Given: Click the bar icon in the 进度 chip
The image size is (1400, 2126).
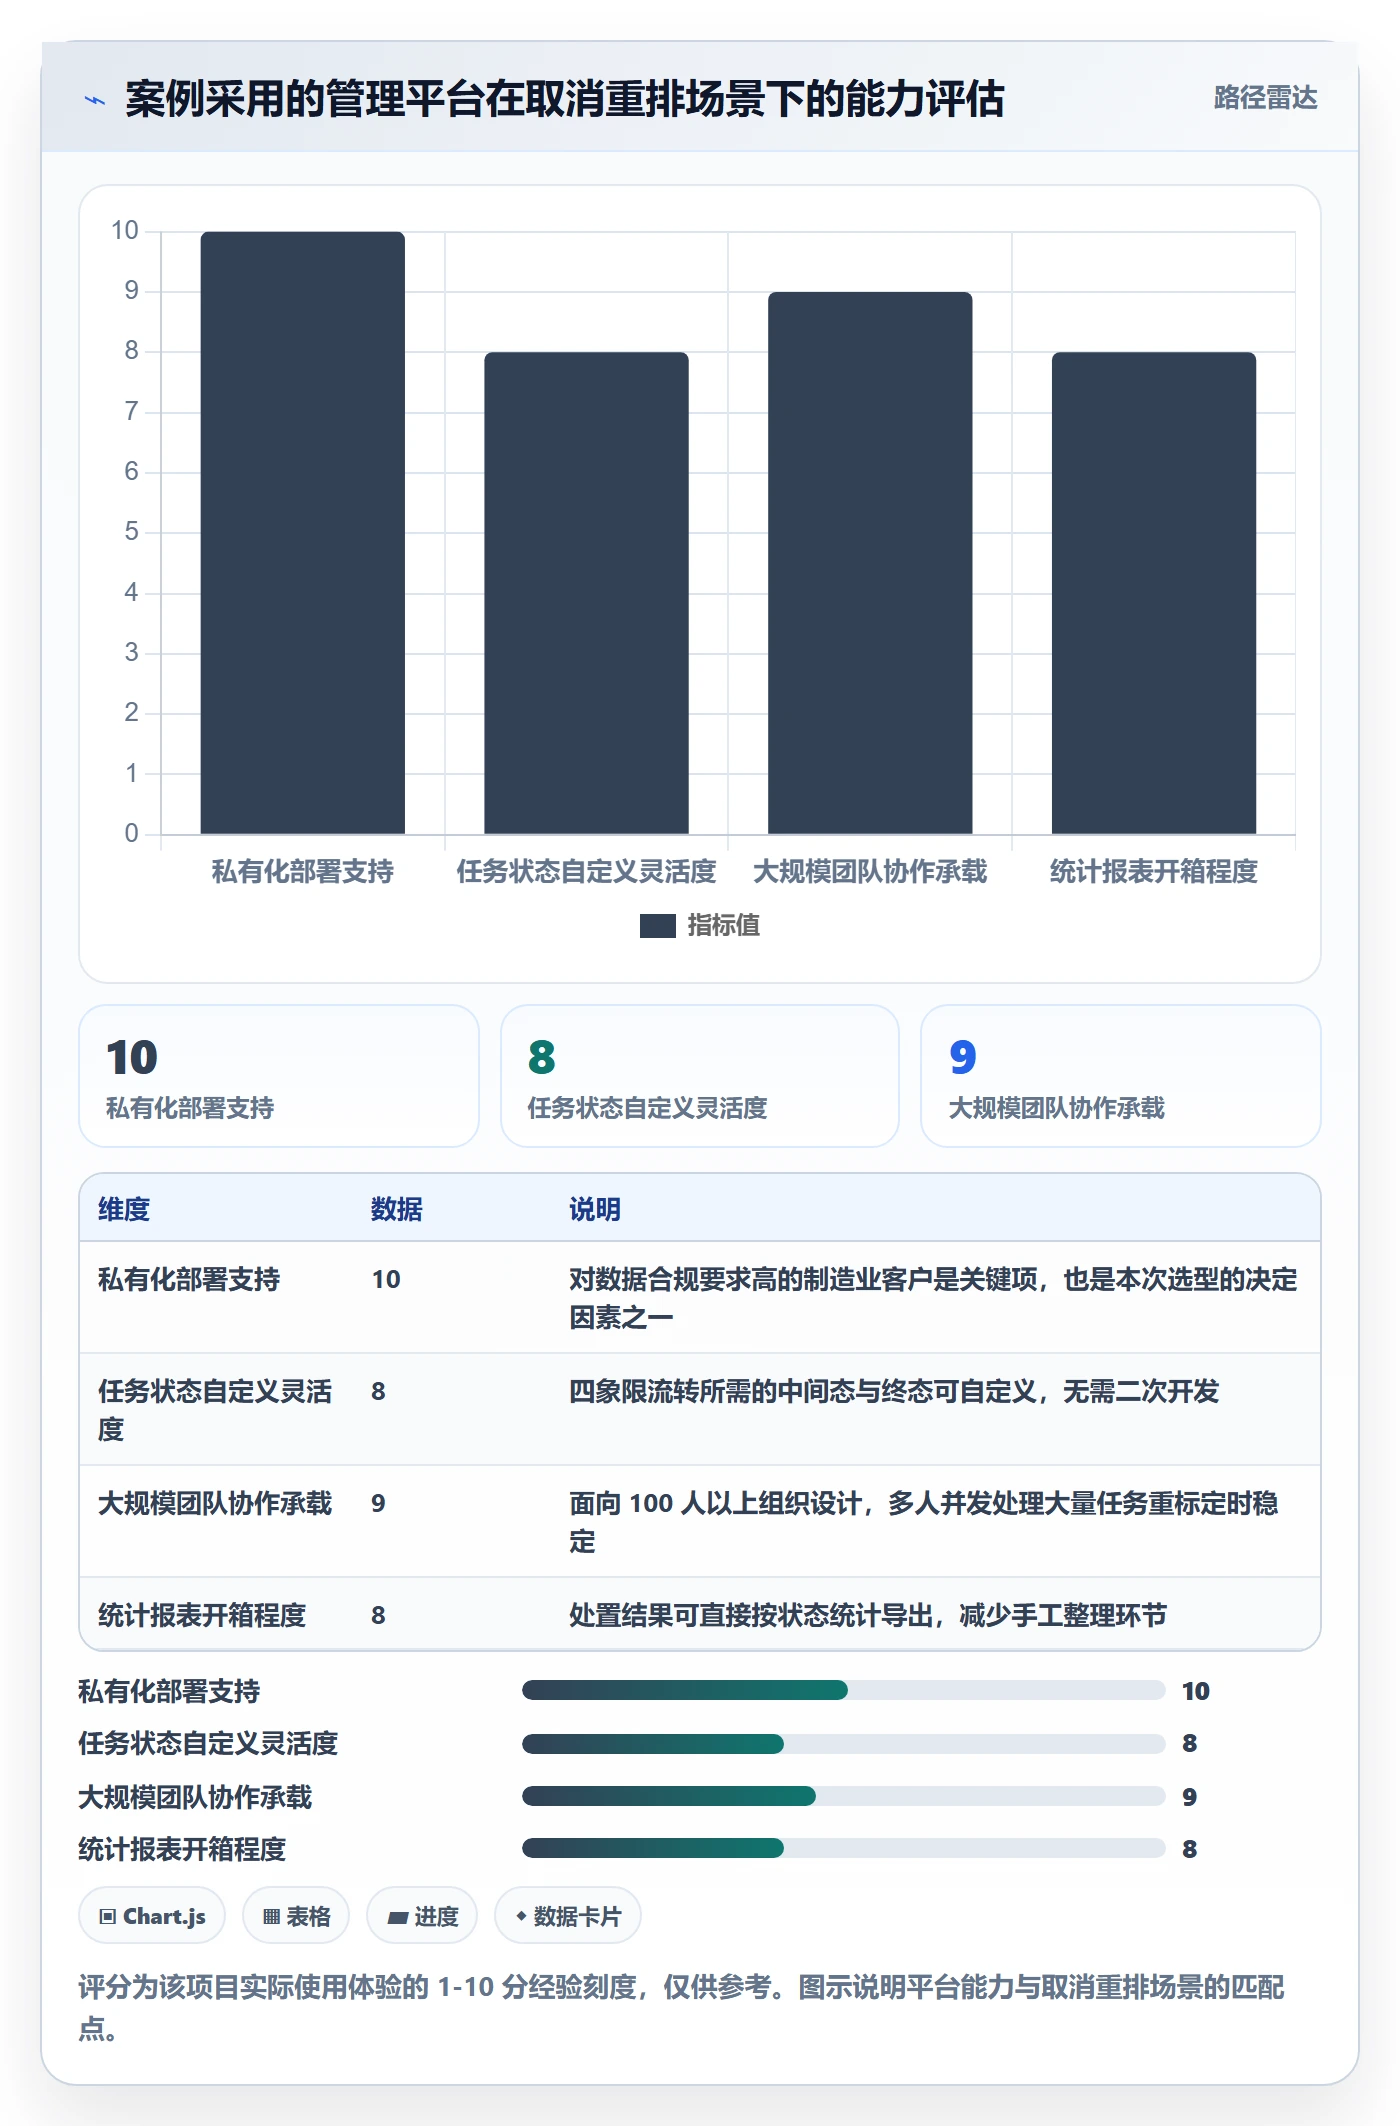Looking at the screenshot, I should pyautogui.click(x=398, y=1918).
